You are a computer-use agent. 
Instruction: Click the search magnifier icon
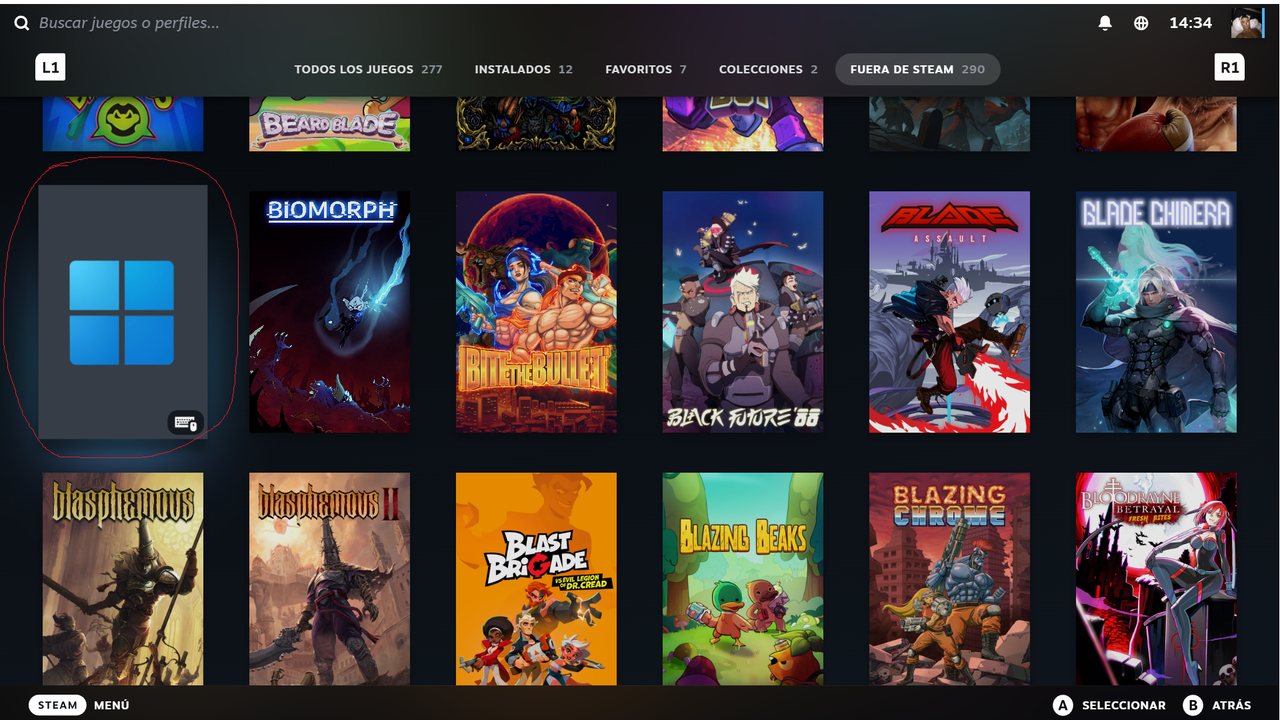point(22,23)
